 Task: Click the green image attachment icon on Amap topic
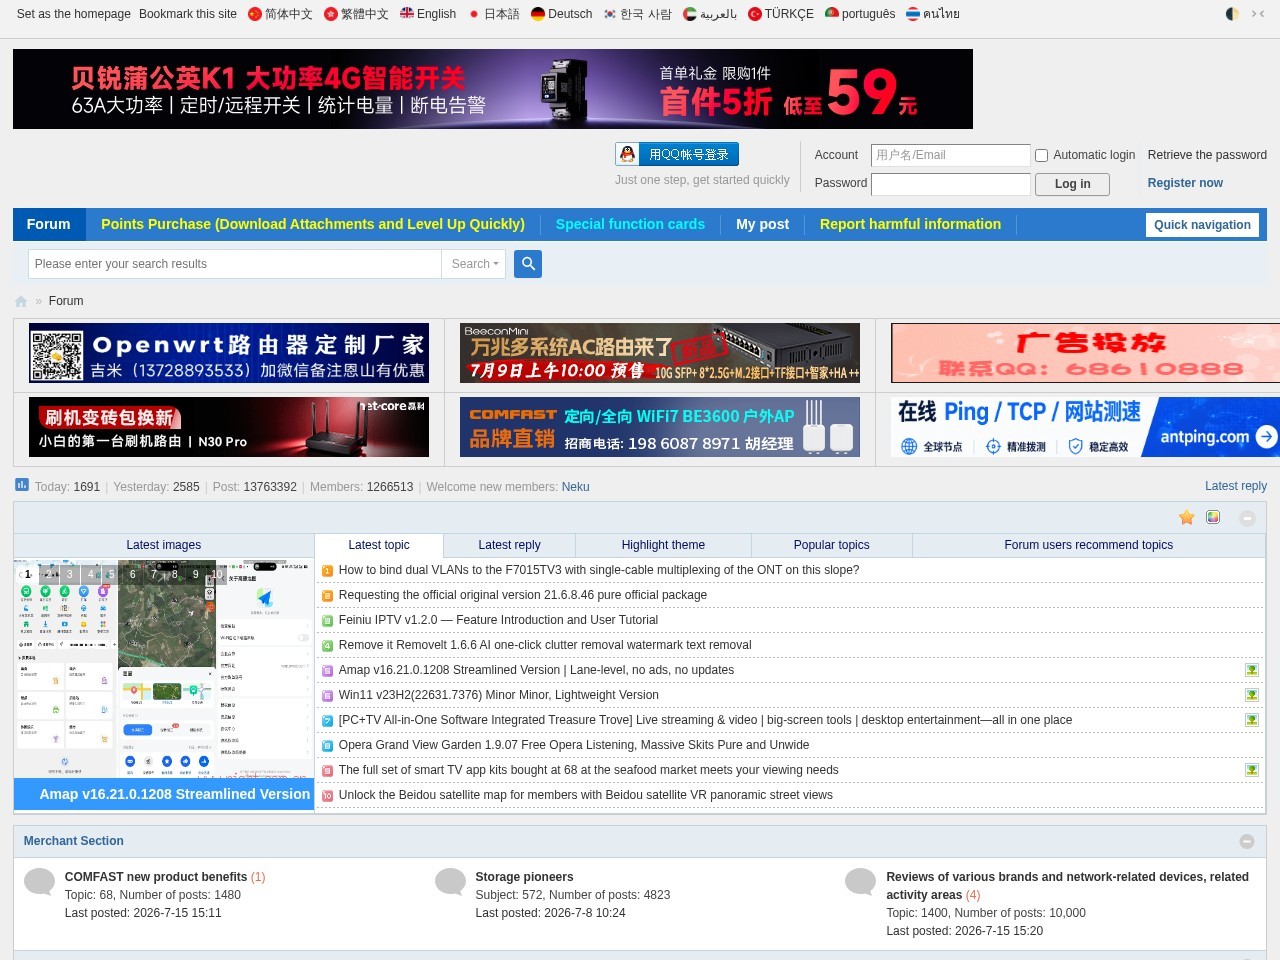(x=1251, y=670)
